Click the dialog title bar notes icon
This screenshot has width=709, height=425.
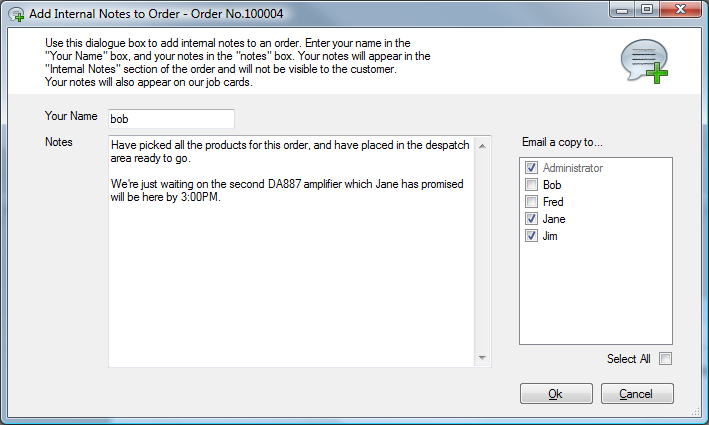[16, 13]
